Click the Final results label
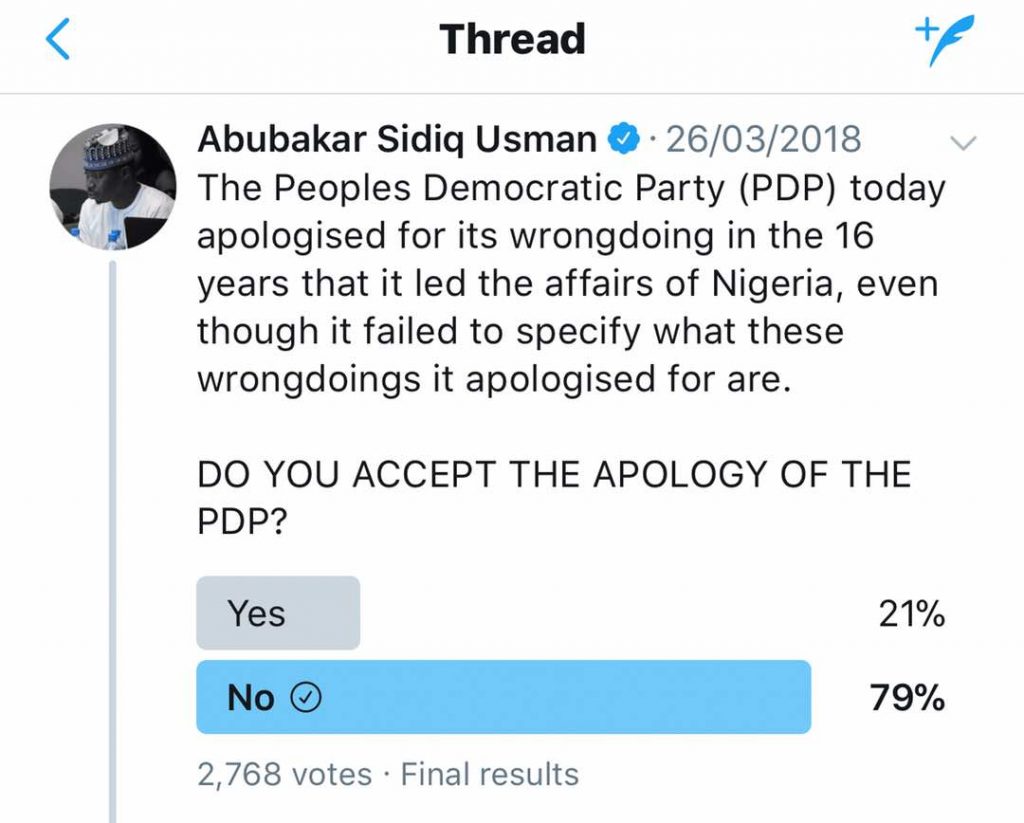Viewport: 1024px width, 823px height. (490, 775)
